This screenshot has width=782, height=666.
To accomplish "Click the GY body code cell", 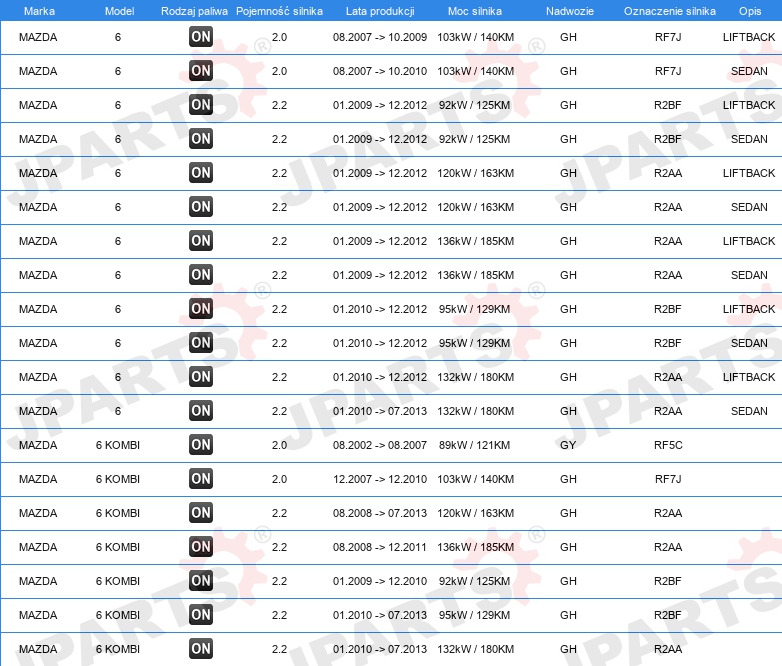I will (568, 445).
